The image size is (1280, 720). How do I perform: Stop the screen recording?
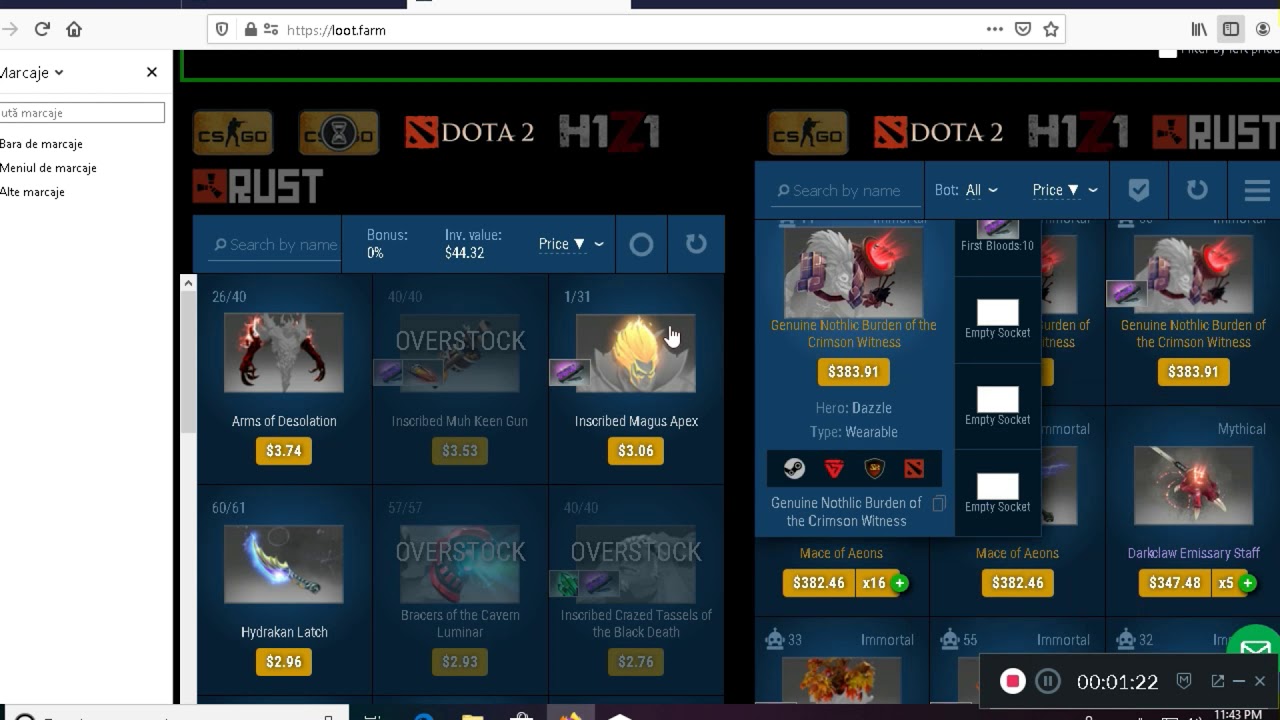pos(1013,681)
